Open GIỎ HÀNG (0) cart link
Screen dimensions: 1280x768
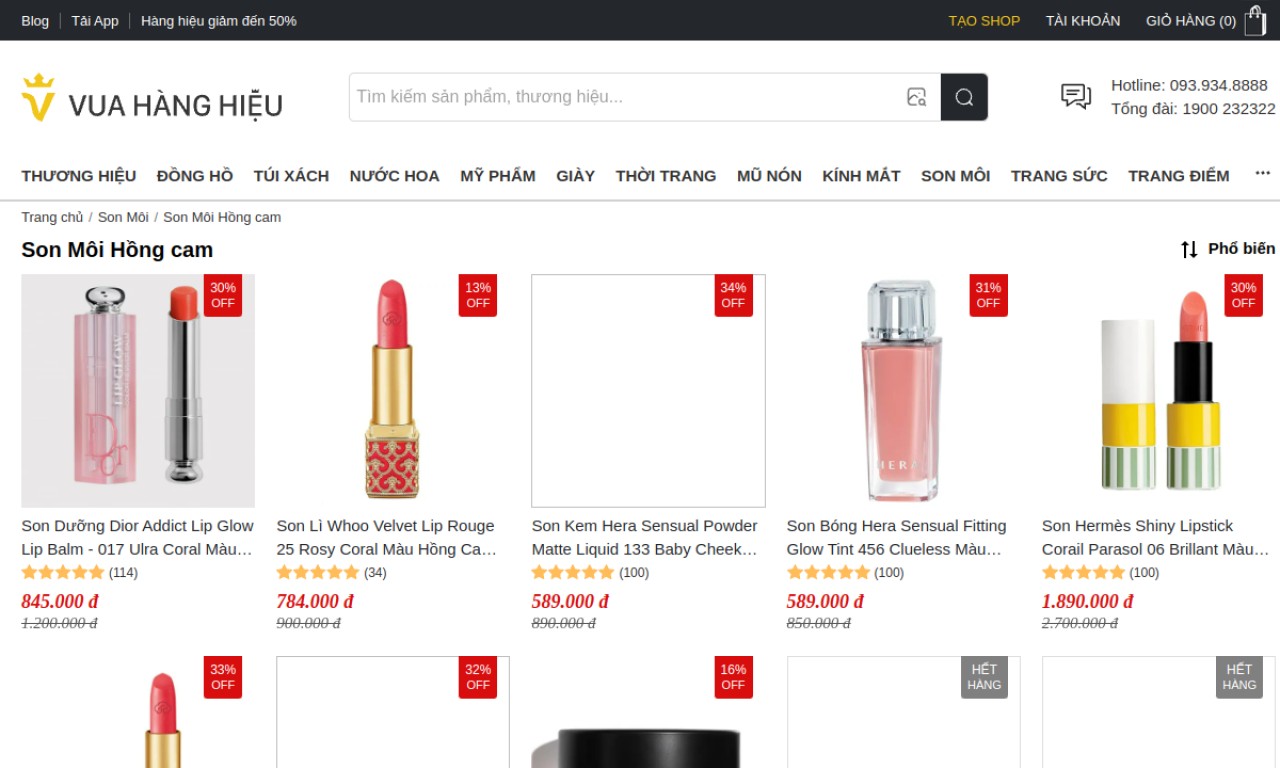(x=1191, y=21)
